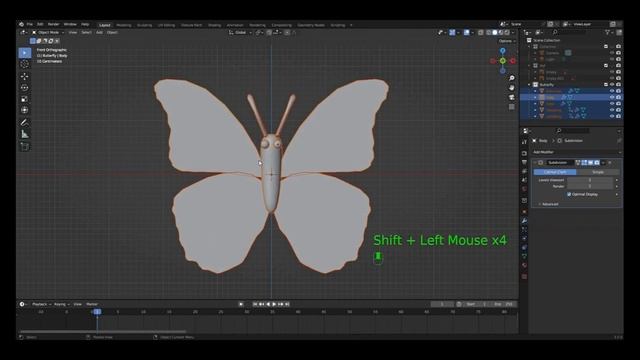Toggle snapping magnet in viewport header
This screenshot has height=360, width=640.
[269, 32]
